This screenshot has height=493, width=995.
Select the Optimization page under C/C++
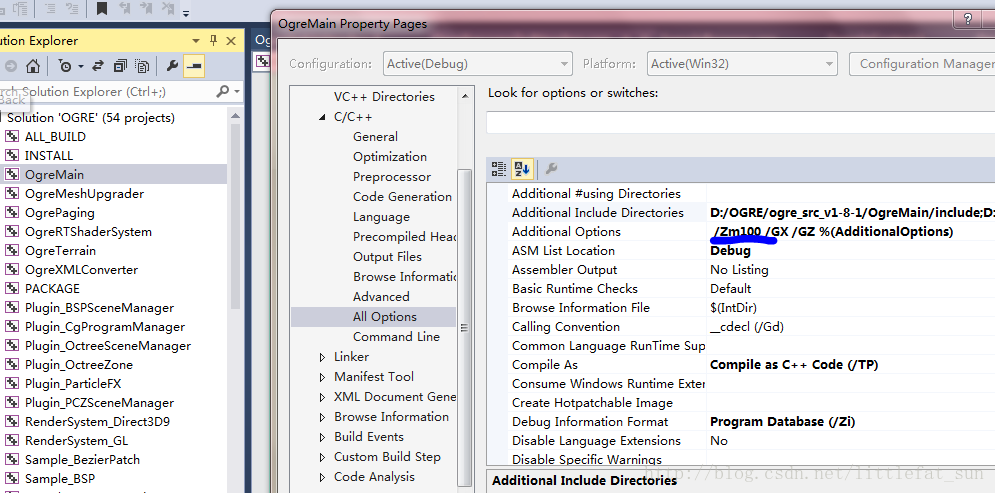[390, 157]
